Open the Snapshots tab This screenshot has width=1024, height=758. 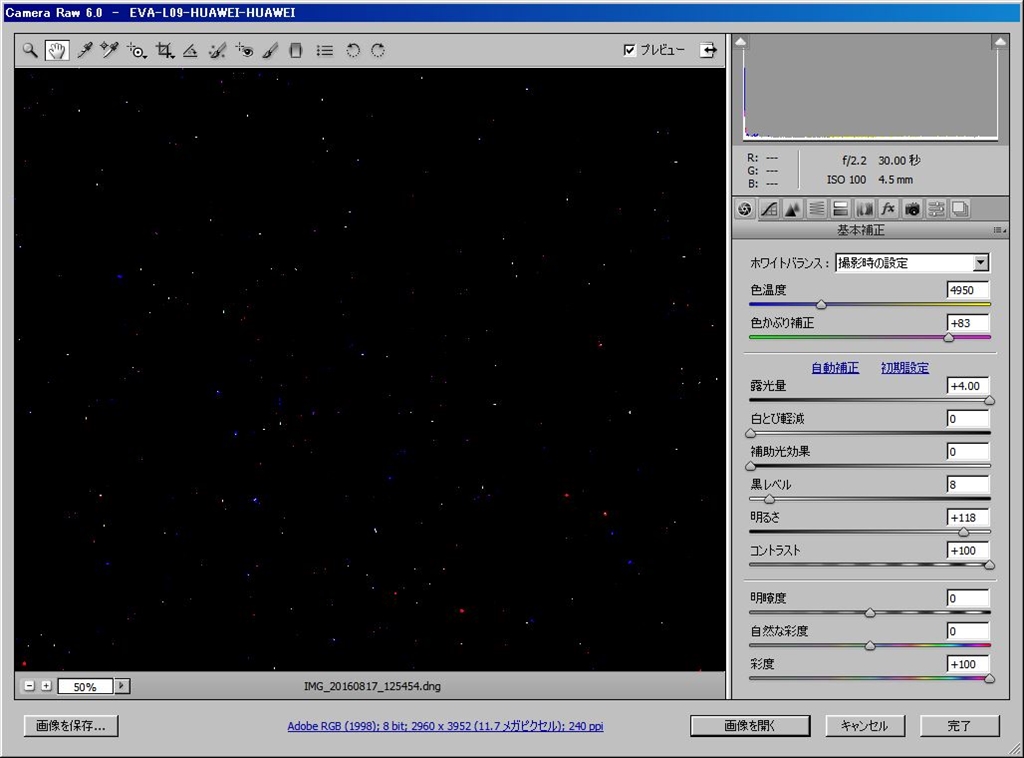[x=959, y=209]
